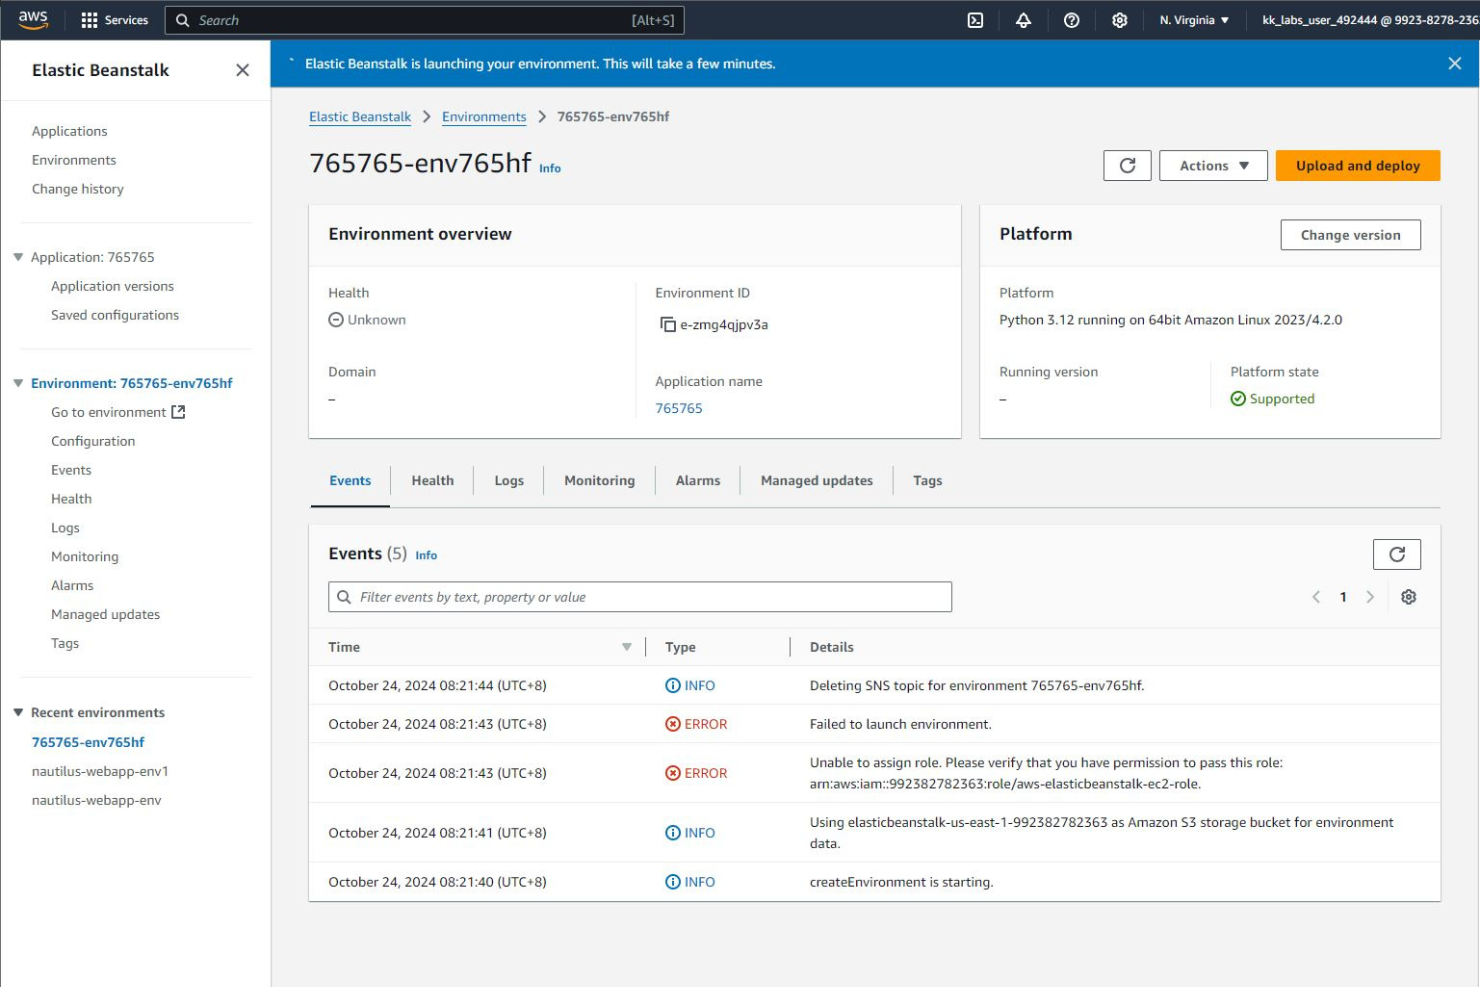Open the notifications bell
This screenshot has height=987, width=1480.
1022,19
